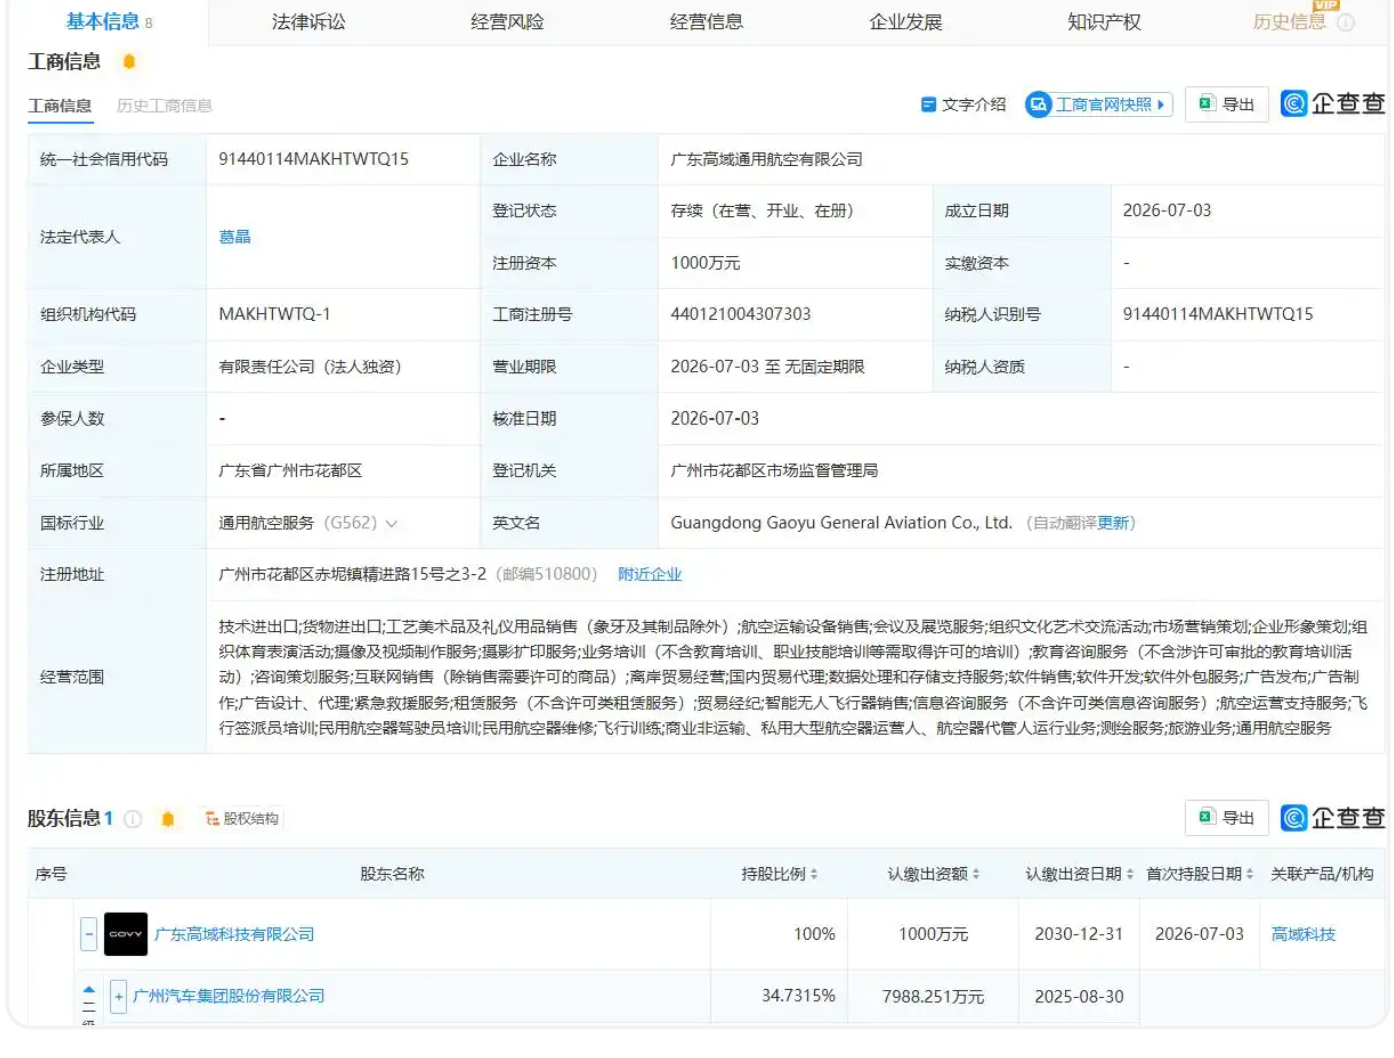Open shareholder 广东高域科技有限公司 link
The width and height of the screenshot is (1394, 1058).
234,934
